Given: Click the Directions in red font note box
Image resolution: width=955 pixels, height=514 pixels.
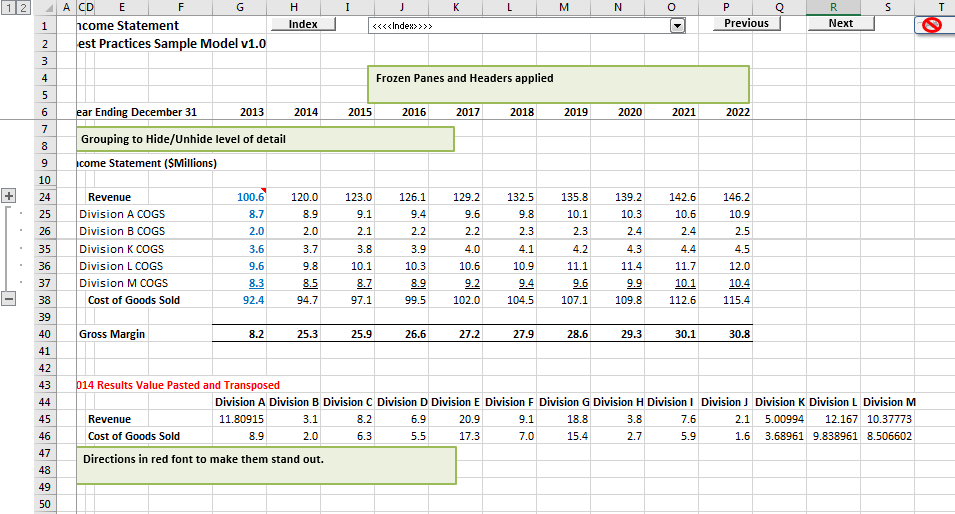Looking at the screenshot, I should tap(266, 465).
